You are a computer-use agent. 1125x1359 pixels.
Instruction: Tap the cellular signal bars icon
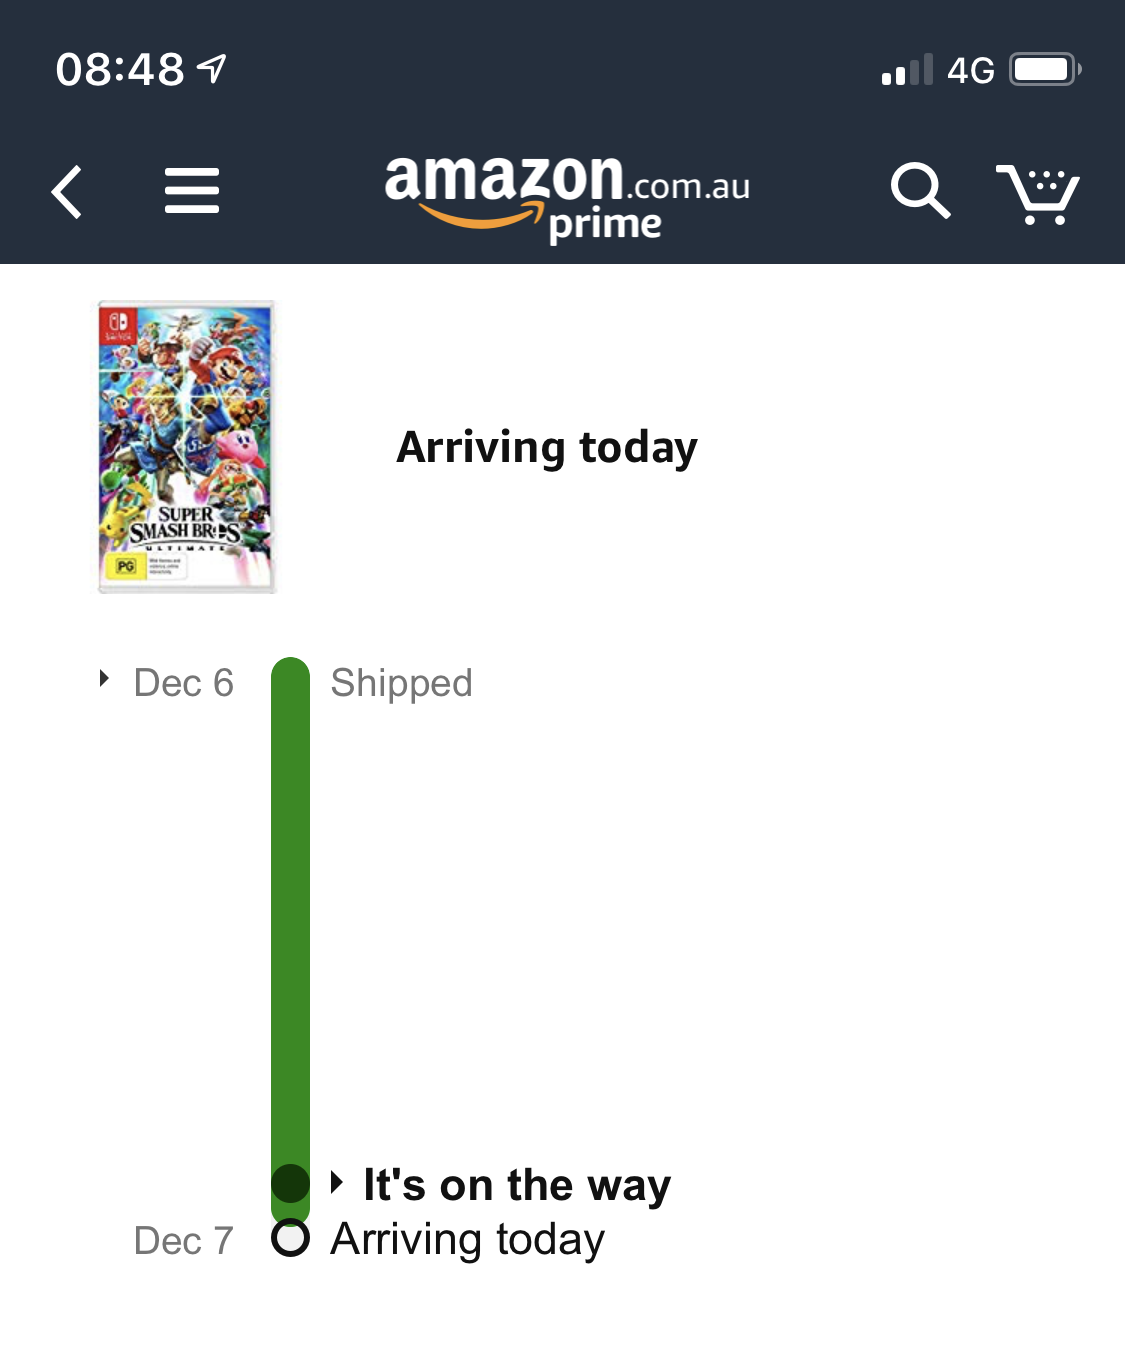click(907, 70)
